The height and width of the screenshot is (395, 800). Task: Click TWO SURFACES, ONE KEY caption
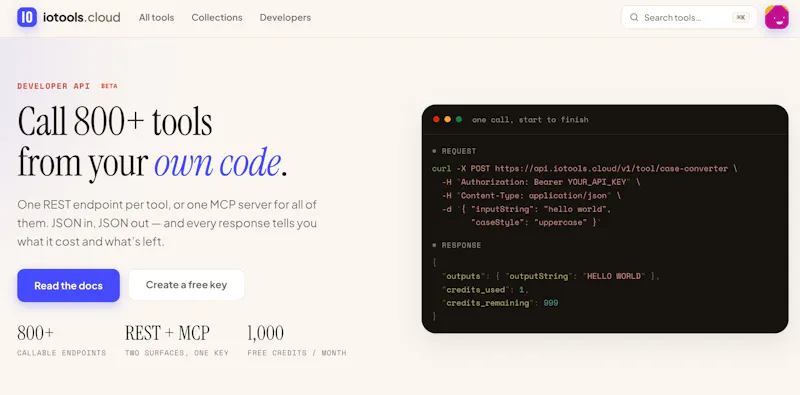tap(177, 353)
